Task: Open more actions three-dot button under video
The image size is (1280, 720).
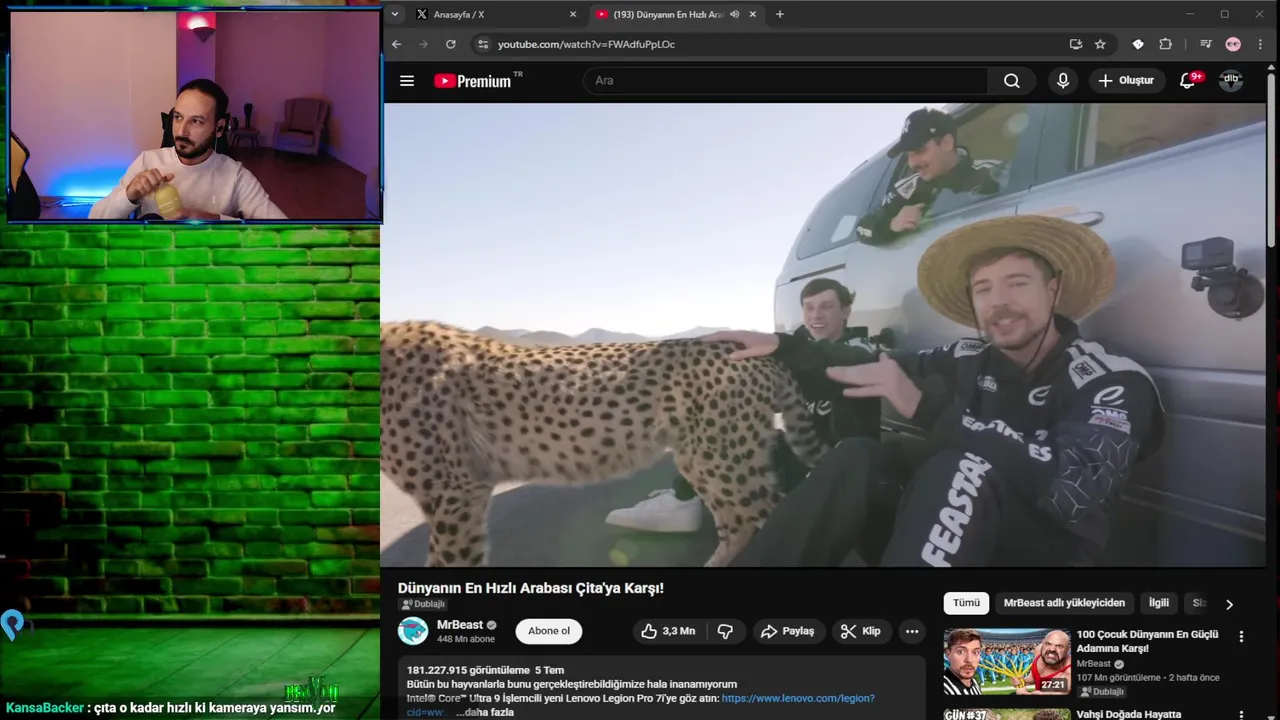Action: (911, 631)
